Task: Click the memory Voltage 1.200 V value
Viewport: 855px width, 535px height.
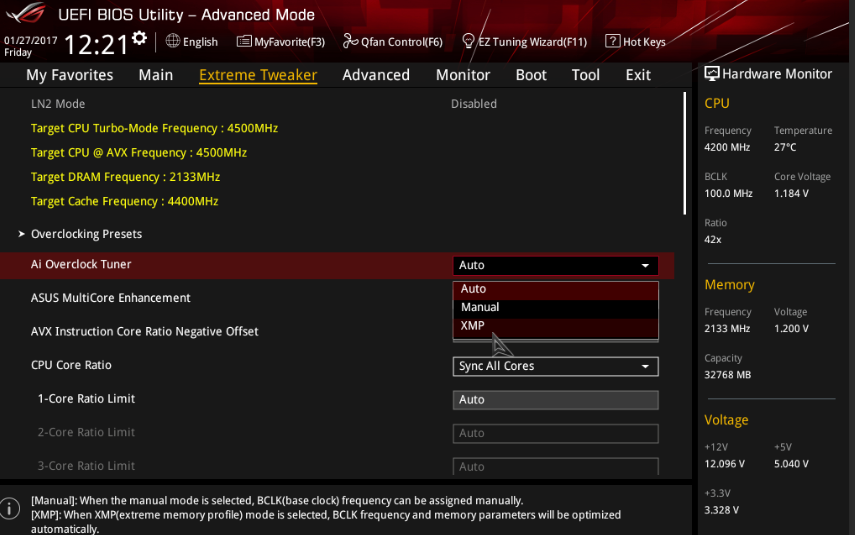Action: [x=791, y=328]
